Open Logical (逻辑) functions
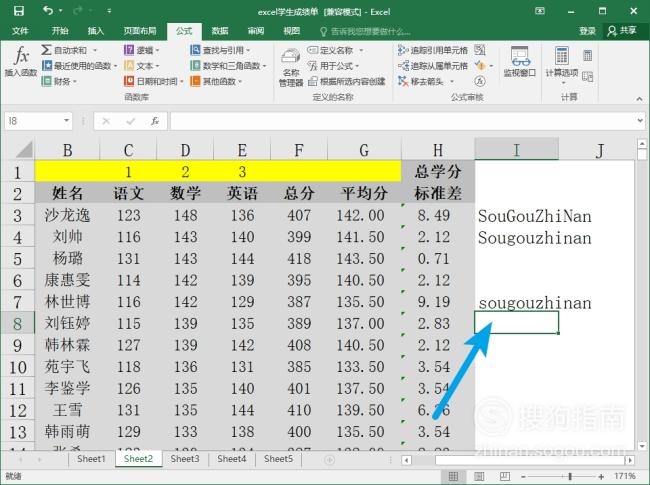Screen dimensions: 650x485 (x=139, y=50)
